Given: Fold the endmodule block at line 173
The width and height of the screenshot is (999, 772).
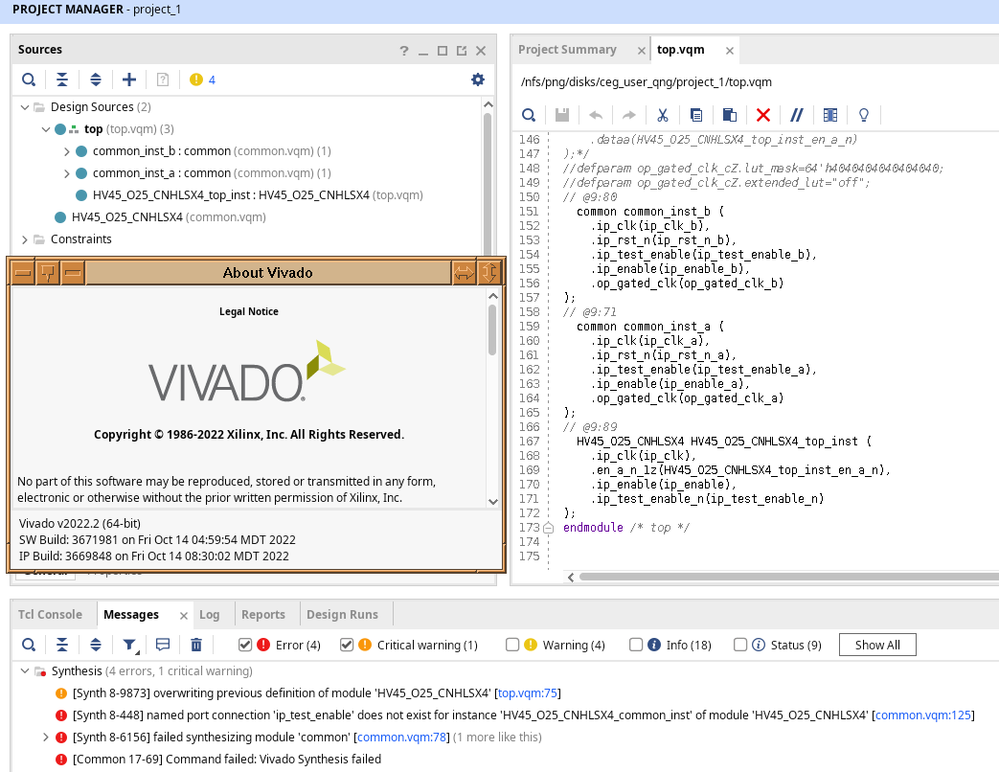Looking at the screenshot, I should click(x=549, y=527).
